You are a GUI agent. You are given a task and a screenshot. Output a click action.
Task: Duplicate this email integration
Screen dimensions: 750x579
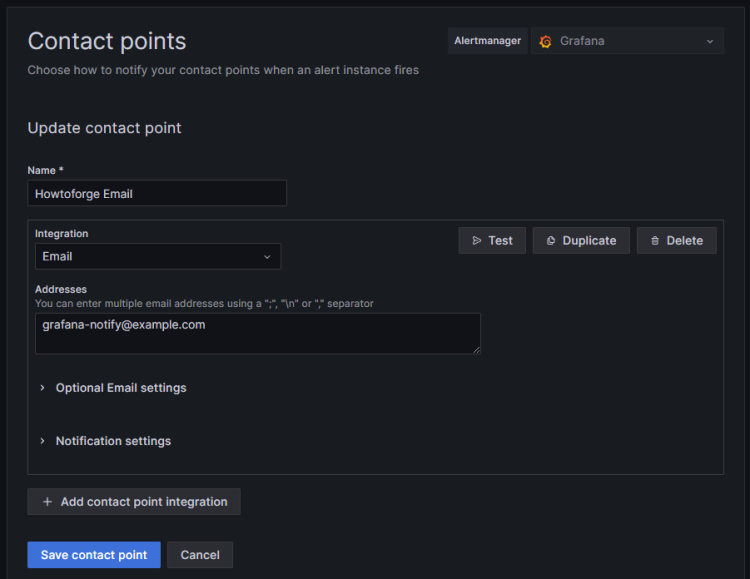coord(581,241)
